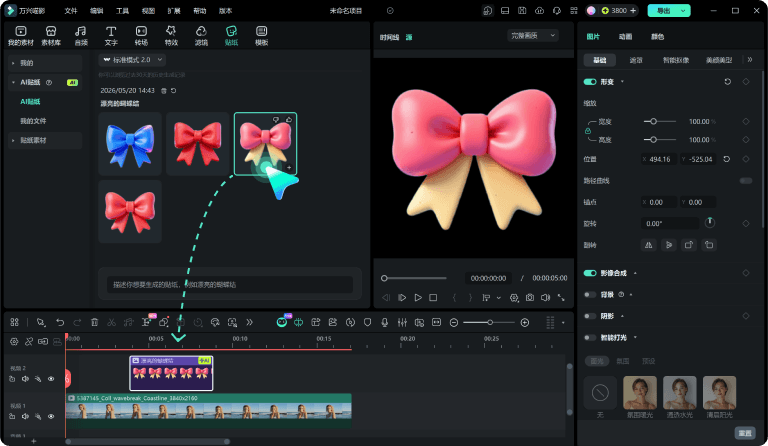Open the 标准模式 2.0 mode dropdown
Image resolution: width=768 pixels, height=446 pixels.
coord(132,60)
